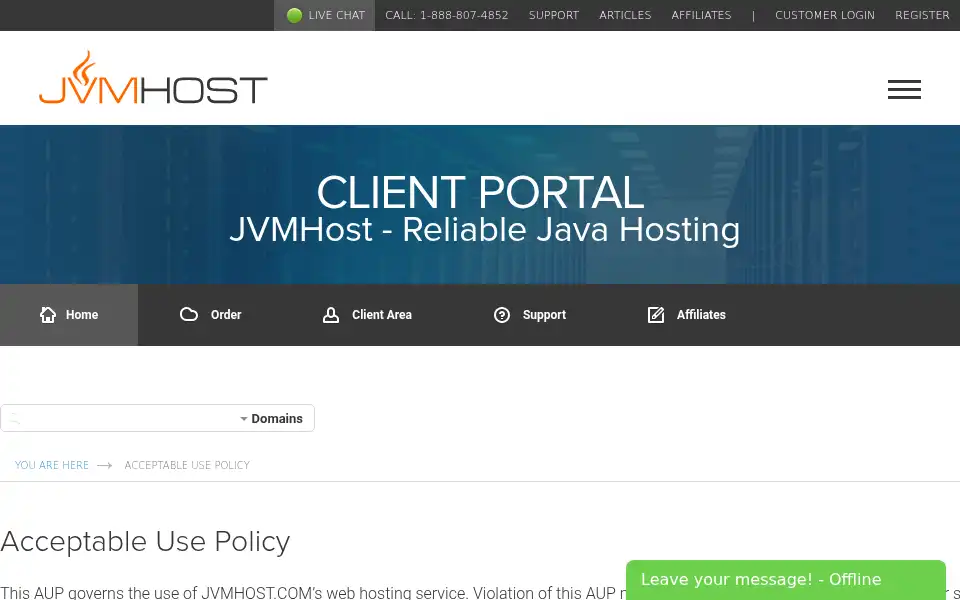Go to CUSTOMER LOGIN

coord(825,15)
